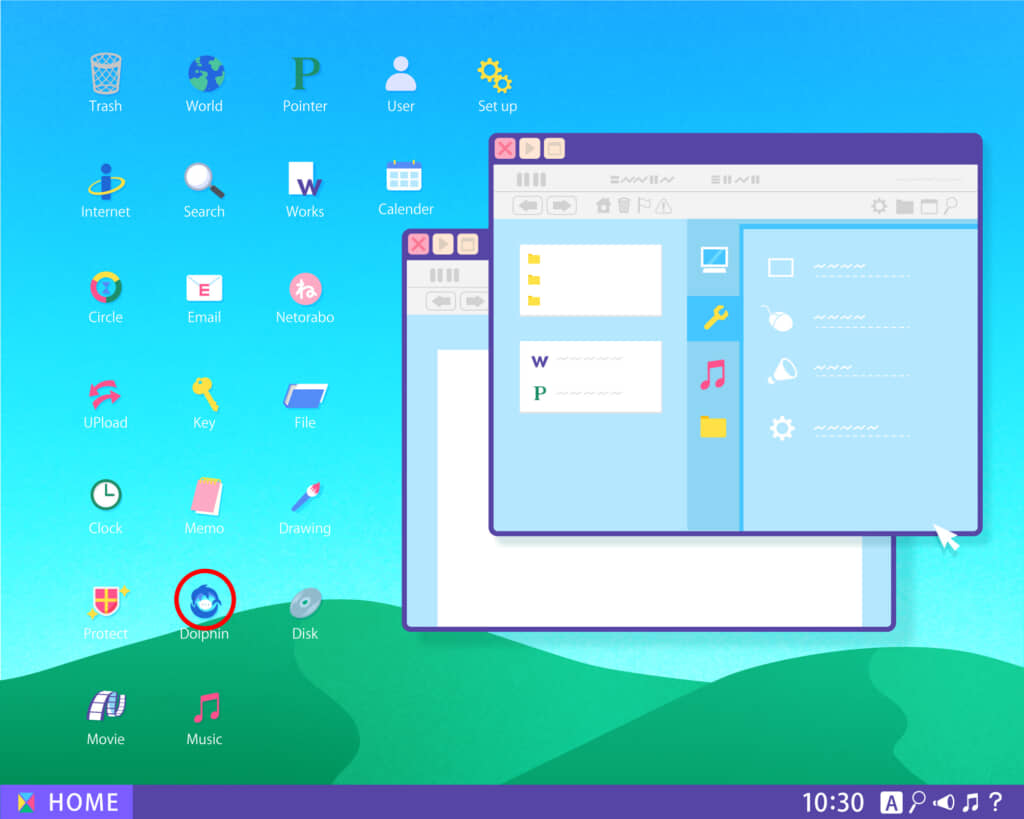Select the wrench tools sidebar tab
Viewport: 1024px width, 819px height.
pyautogui.click(x=714, y=318)
